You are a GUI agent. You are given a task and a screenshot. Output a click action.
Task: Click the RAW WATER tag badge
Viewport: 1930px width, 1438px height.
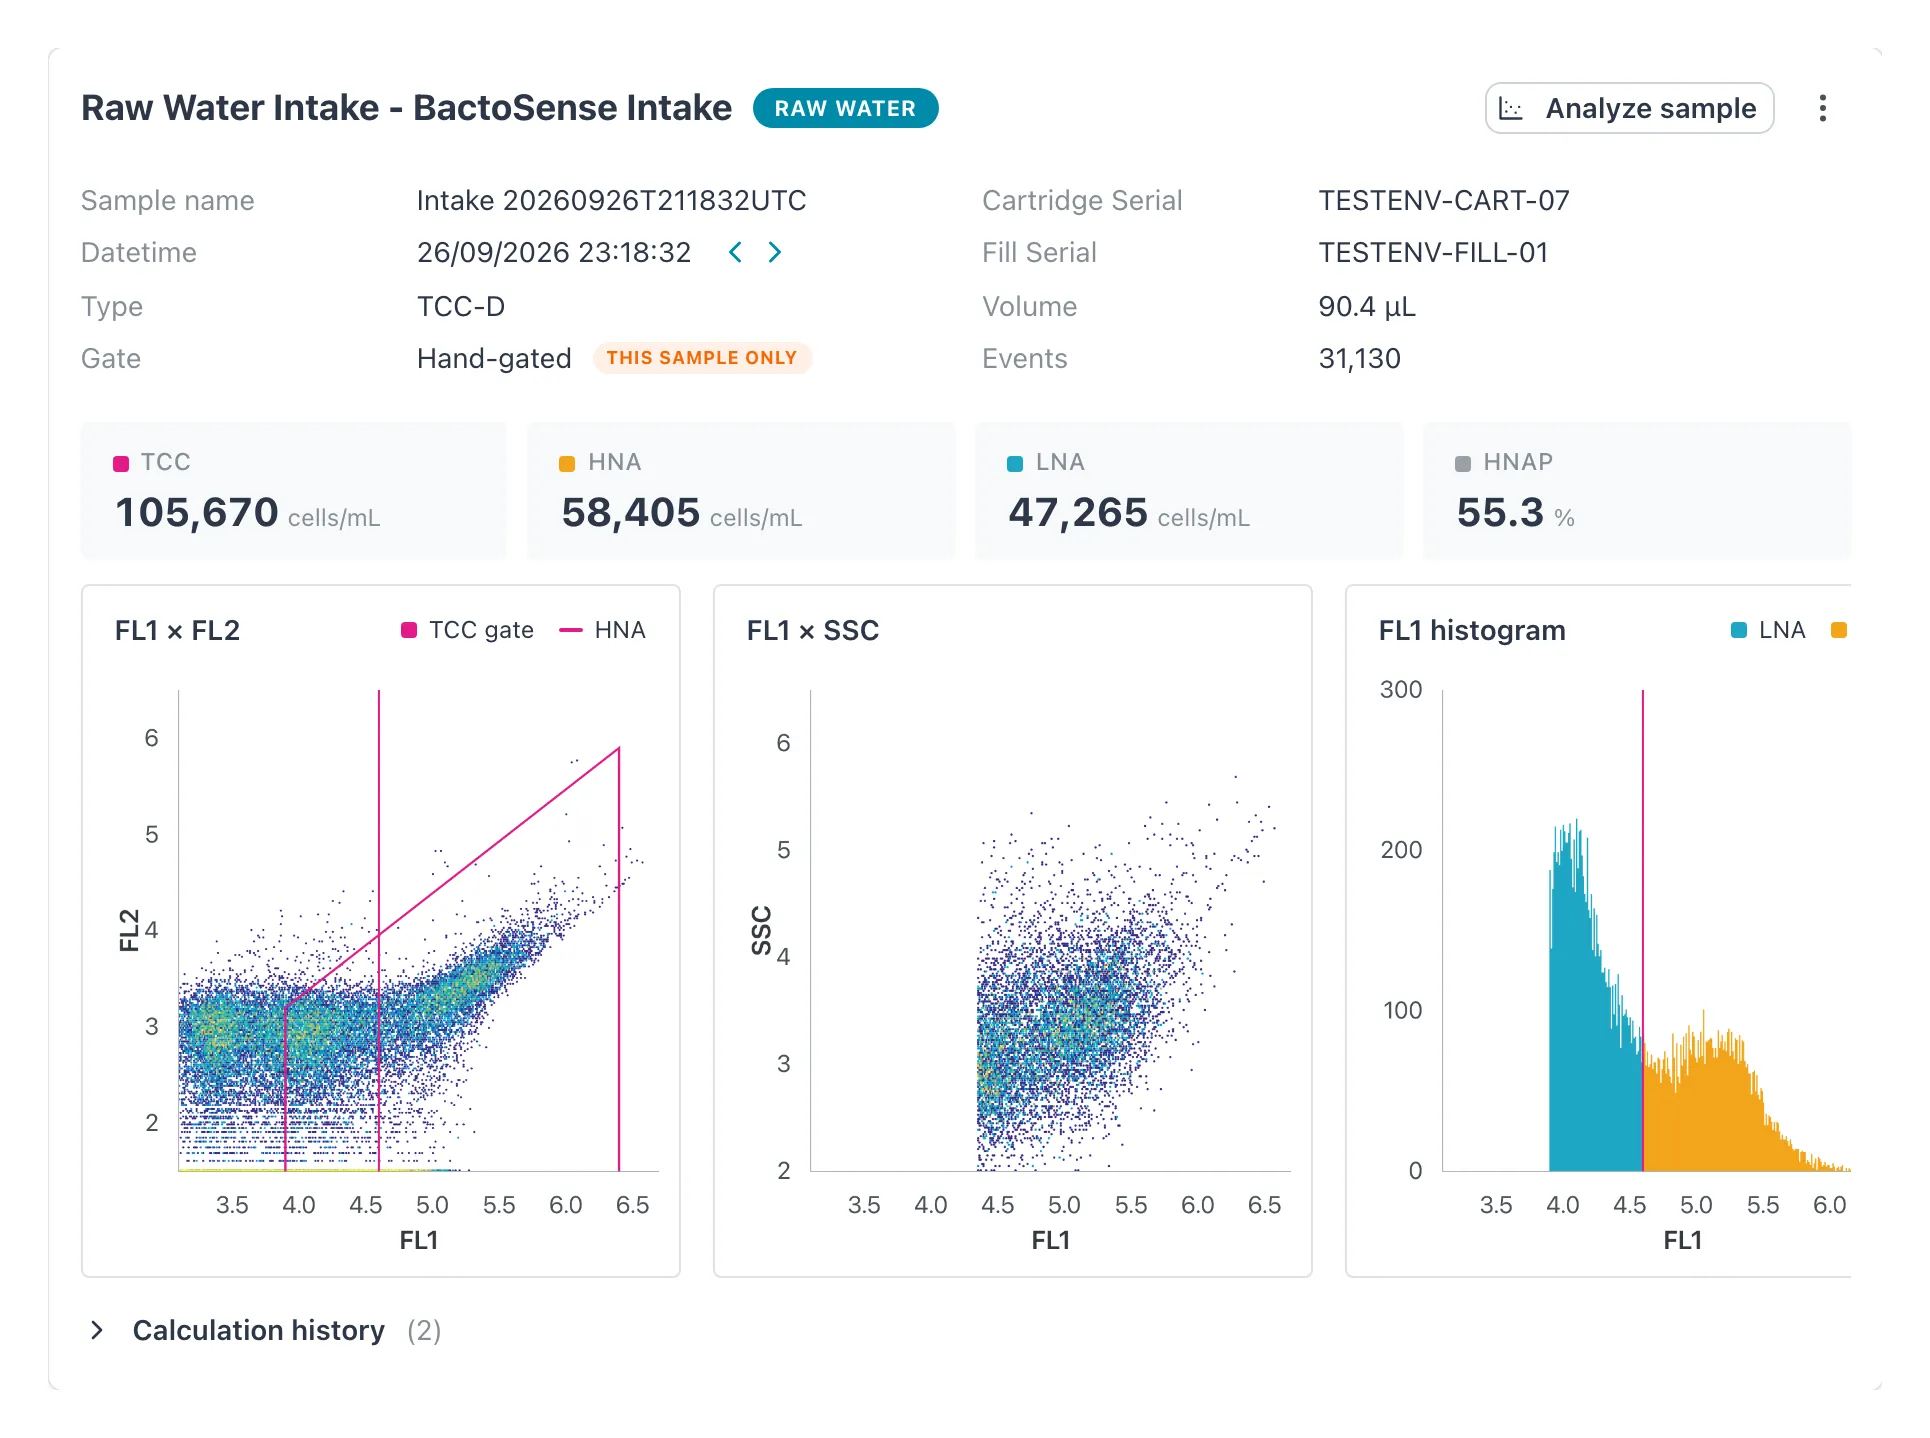(845, 108)
